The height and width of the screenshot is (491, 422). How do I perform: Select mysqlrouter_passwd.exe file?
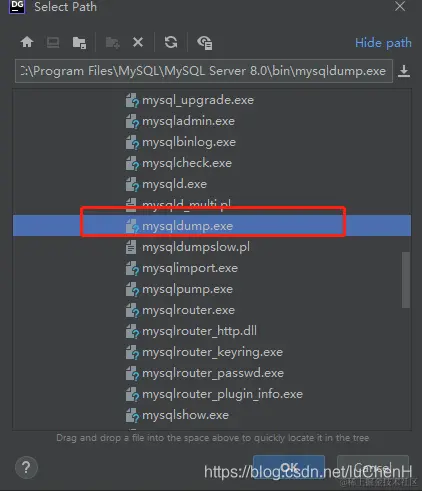point(213,373)
